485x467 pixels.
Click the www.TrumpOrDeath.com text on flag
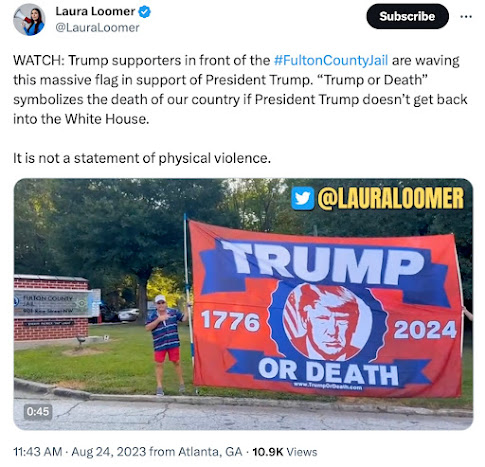click(x=327, y=386)
